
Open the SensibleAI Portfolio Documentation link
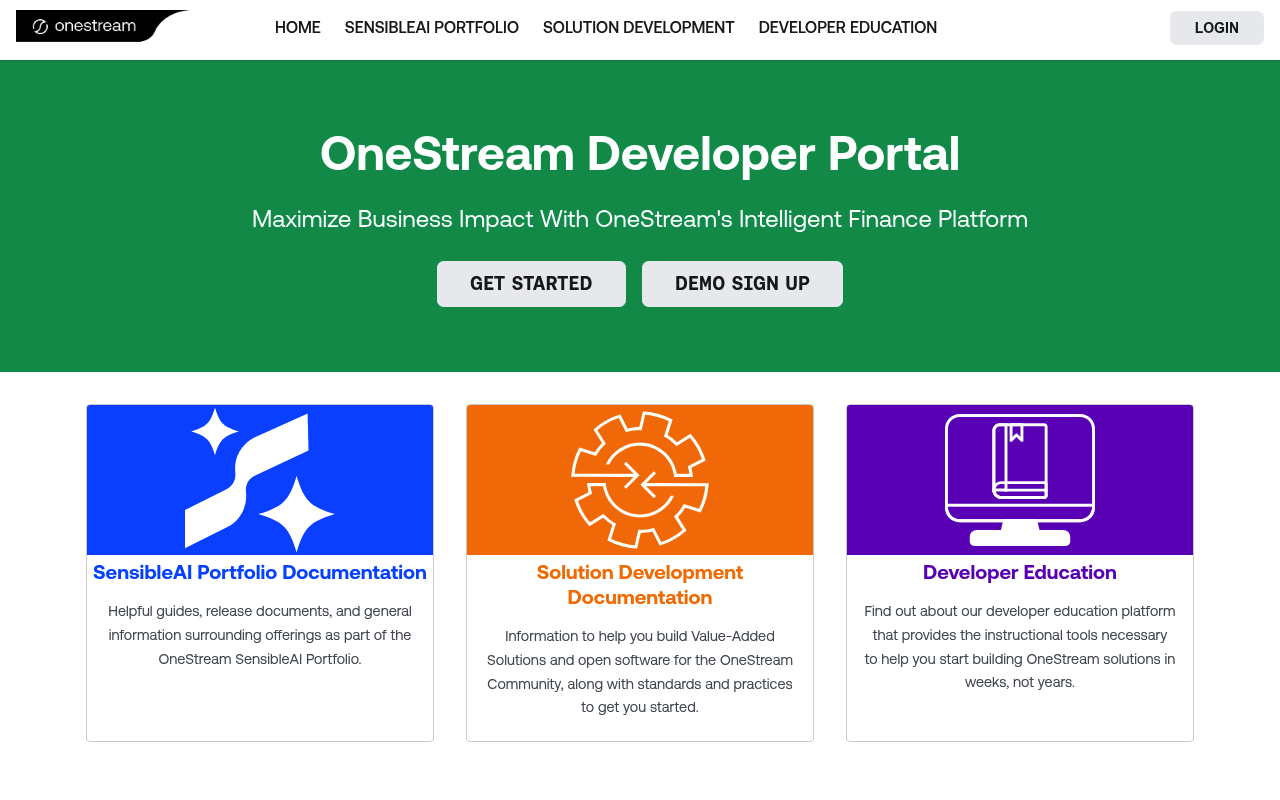260,573
